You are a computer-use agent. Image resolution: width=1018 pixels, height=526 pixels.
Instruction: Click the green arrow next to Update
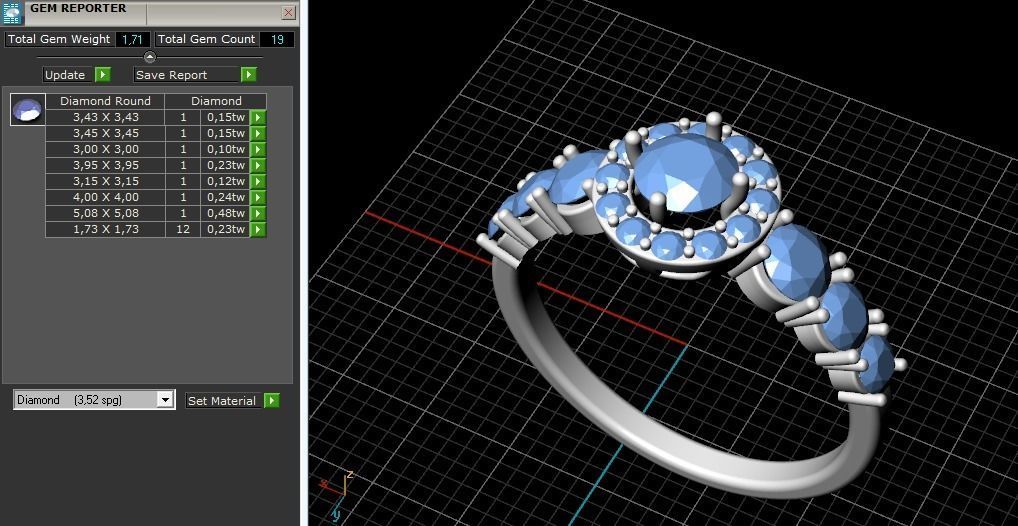[x=103, y=75]
